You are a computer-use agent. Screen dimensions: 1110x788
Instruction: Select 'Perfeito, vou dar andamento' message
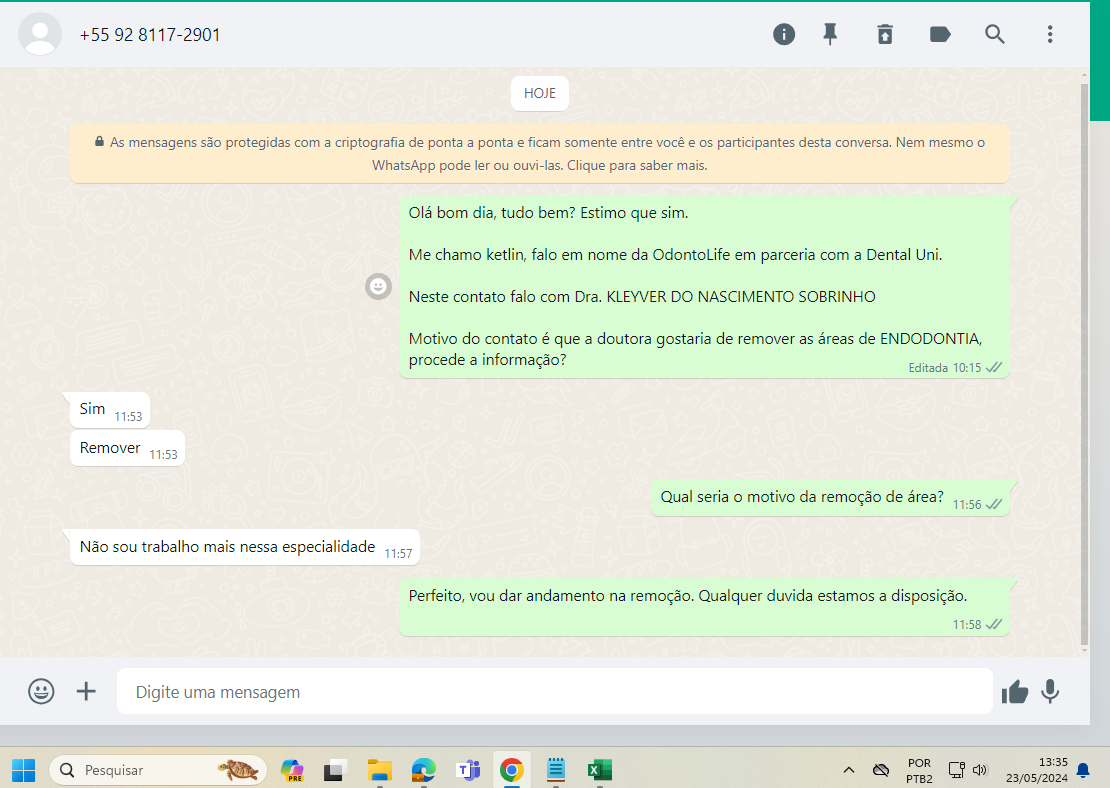point(704,607)
